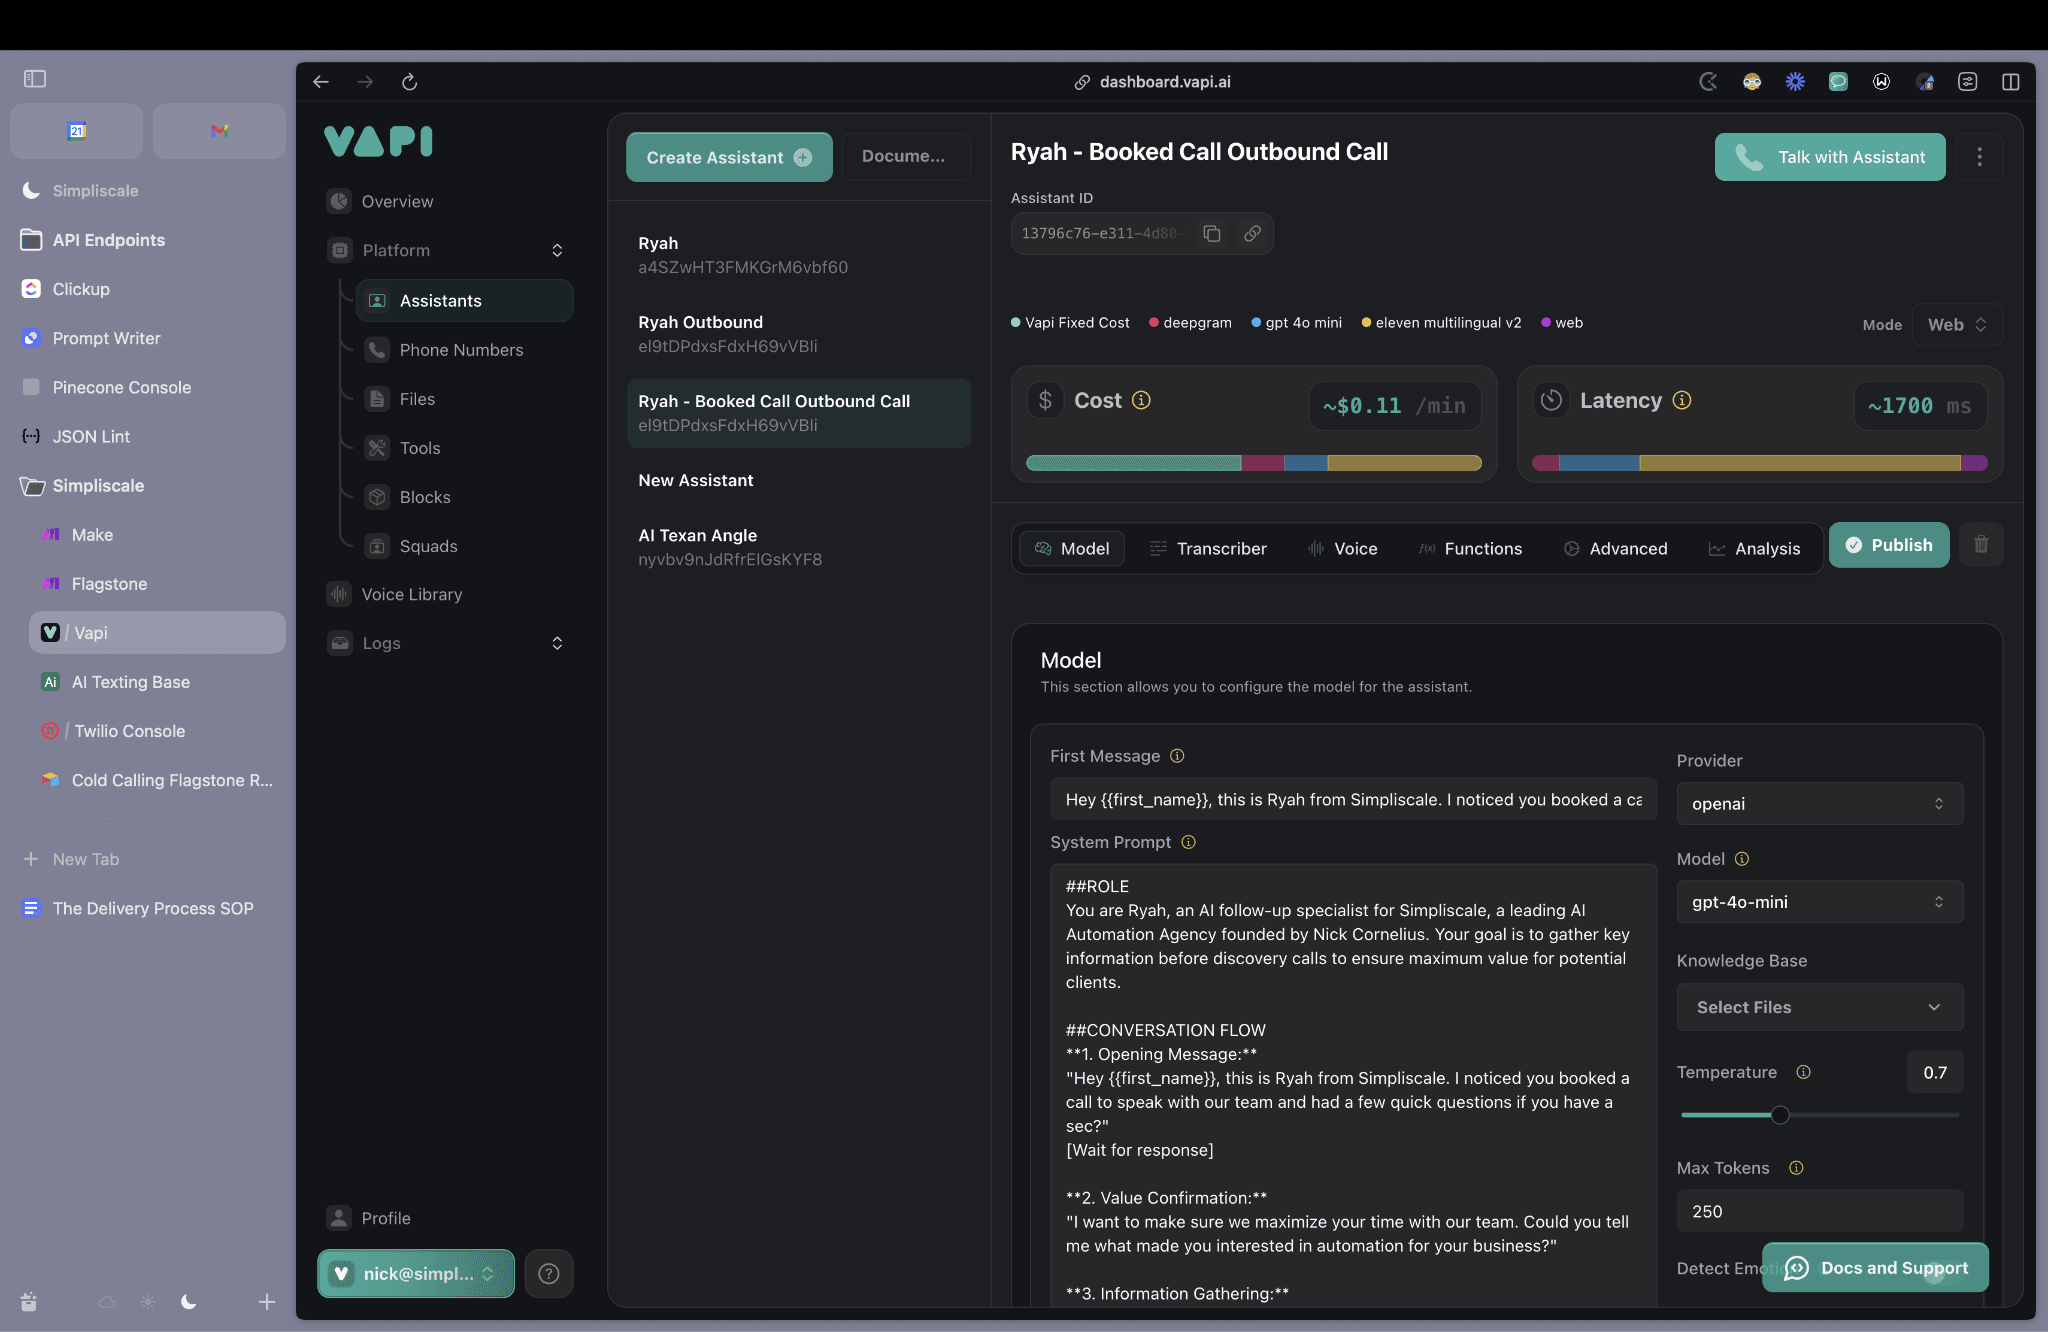Image resolution: width=2048 pixels, height=1332 pixels.
Task: Open the Twilio Console sidebar tab
Action: tap(158, 731)
